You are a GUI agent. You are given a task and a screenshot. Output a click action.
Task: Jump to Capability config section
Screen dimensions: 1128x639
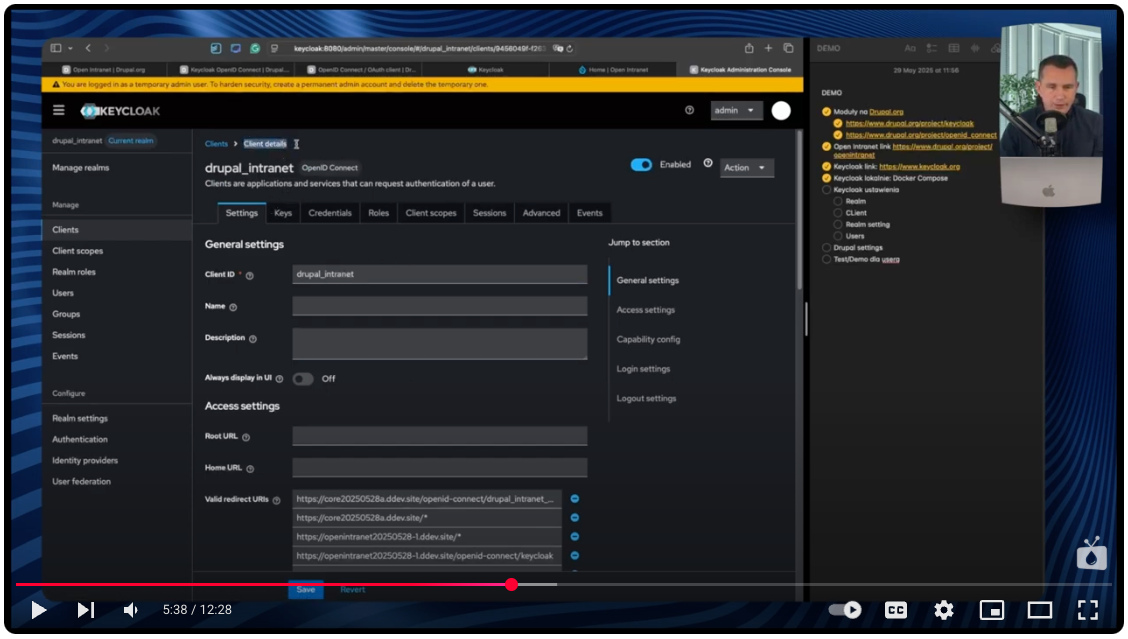point(648,340)
